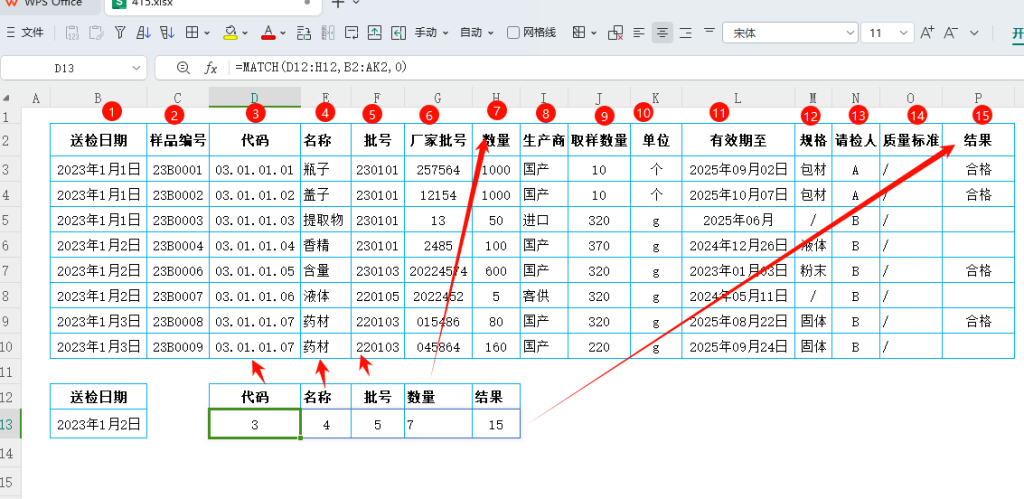The image size is (1024, 499).
Task: Click cell 15 under 结果 in row 13
Action: tap(496, 425)
